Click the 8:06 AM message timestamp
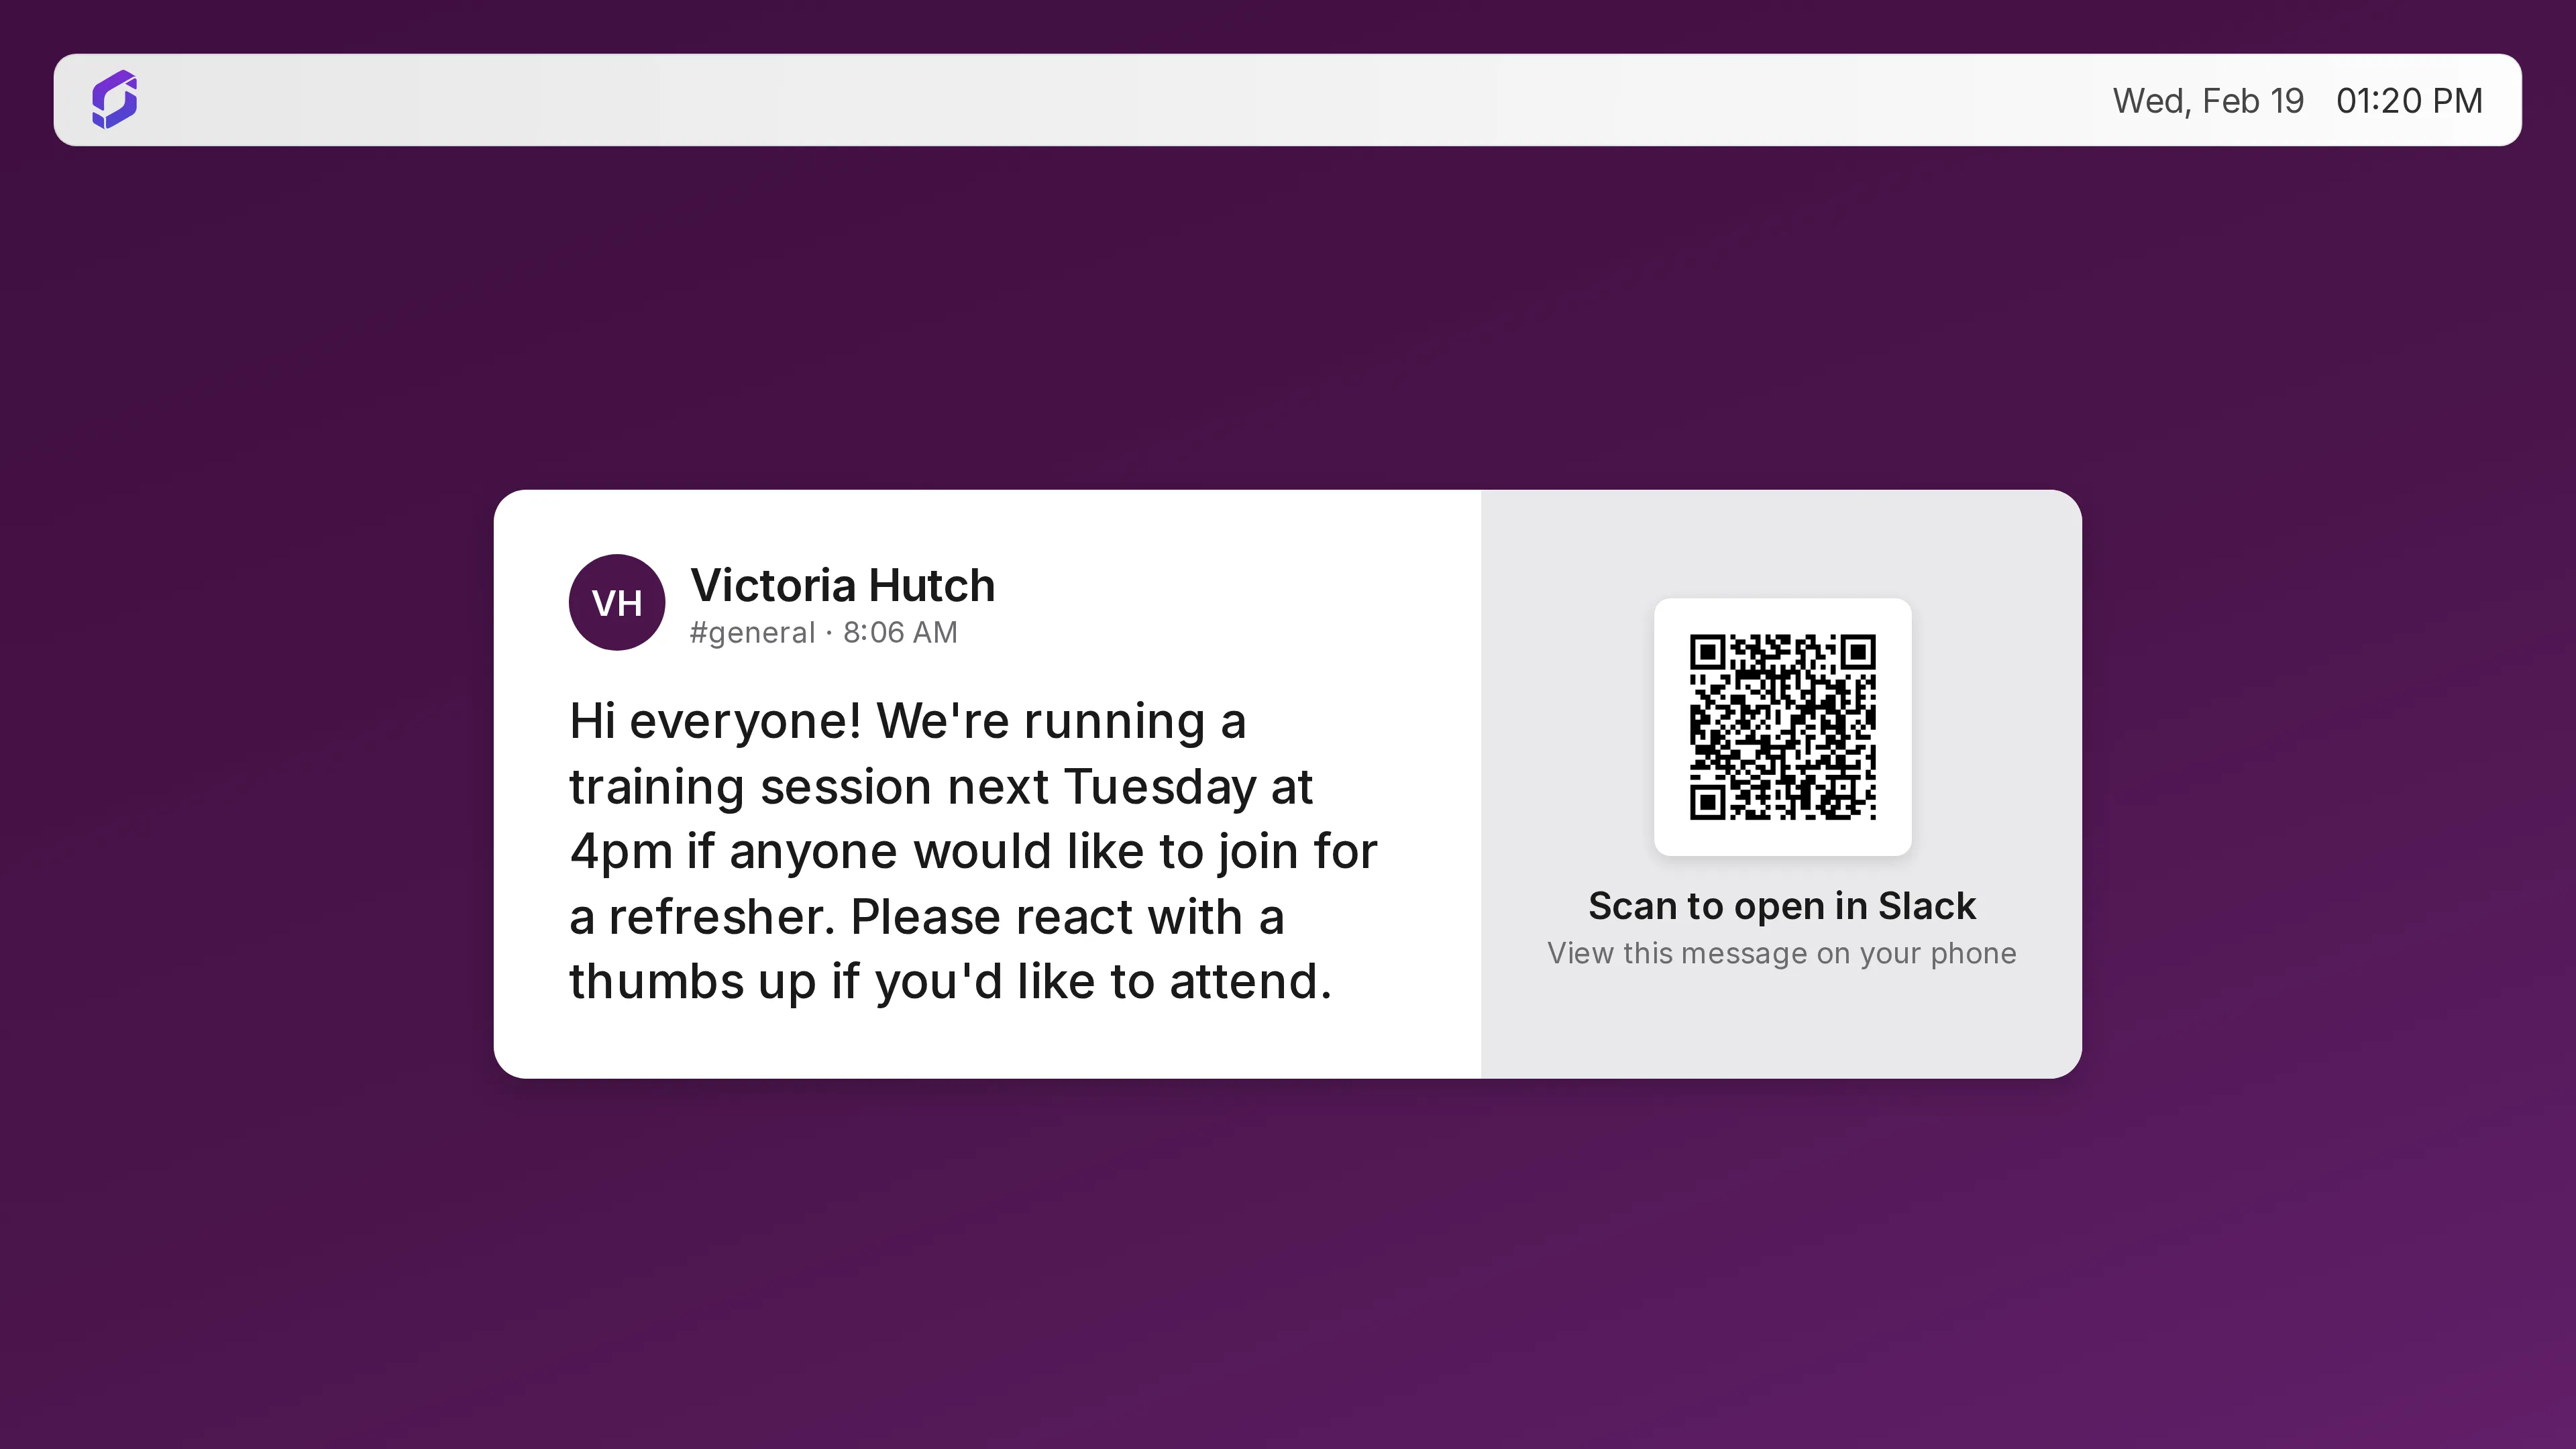The width and height of the screenshot is (2576, 1449). click(900, 633)
